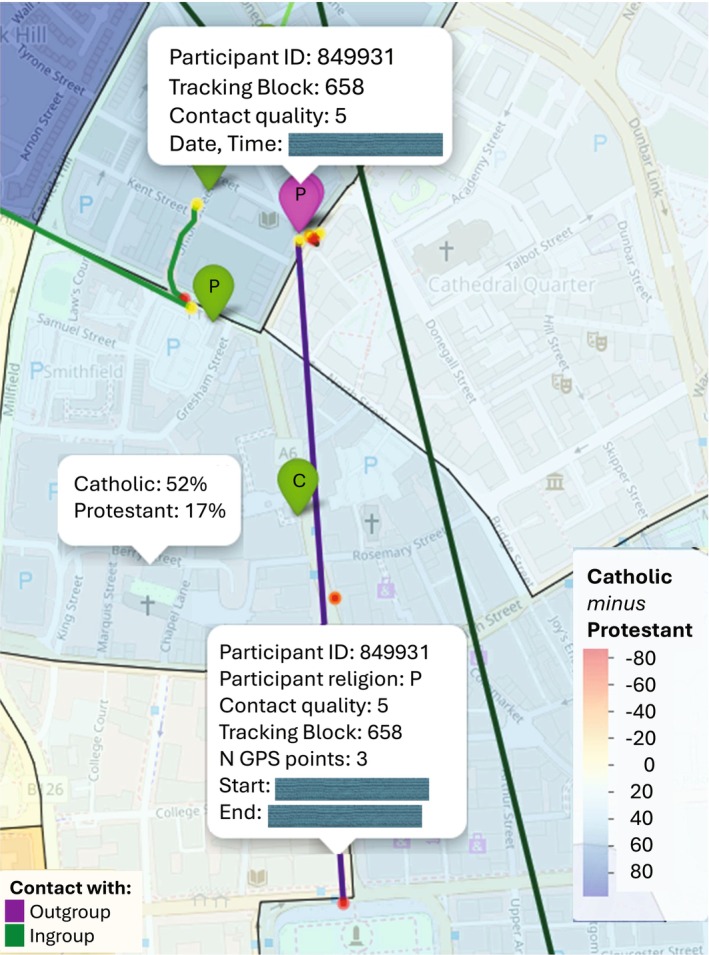
Task: Click the Tracking Block: 658 text in top popup
Action: (x=266, y=86)
